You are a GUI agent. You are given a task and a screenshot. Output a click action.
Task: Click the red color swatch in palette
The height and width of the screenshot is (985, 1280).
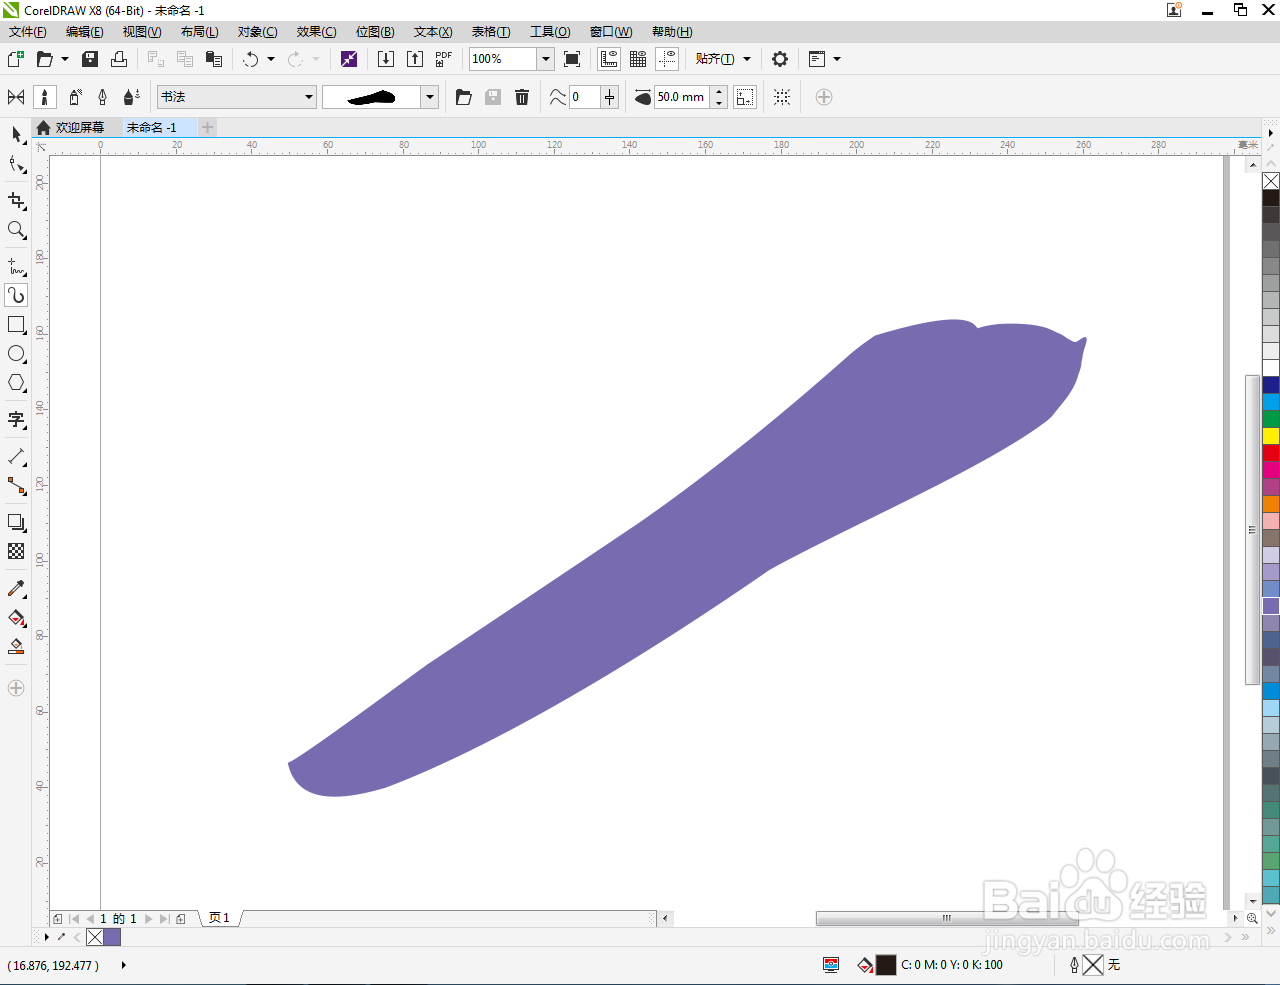click(1271, 453)
